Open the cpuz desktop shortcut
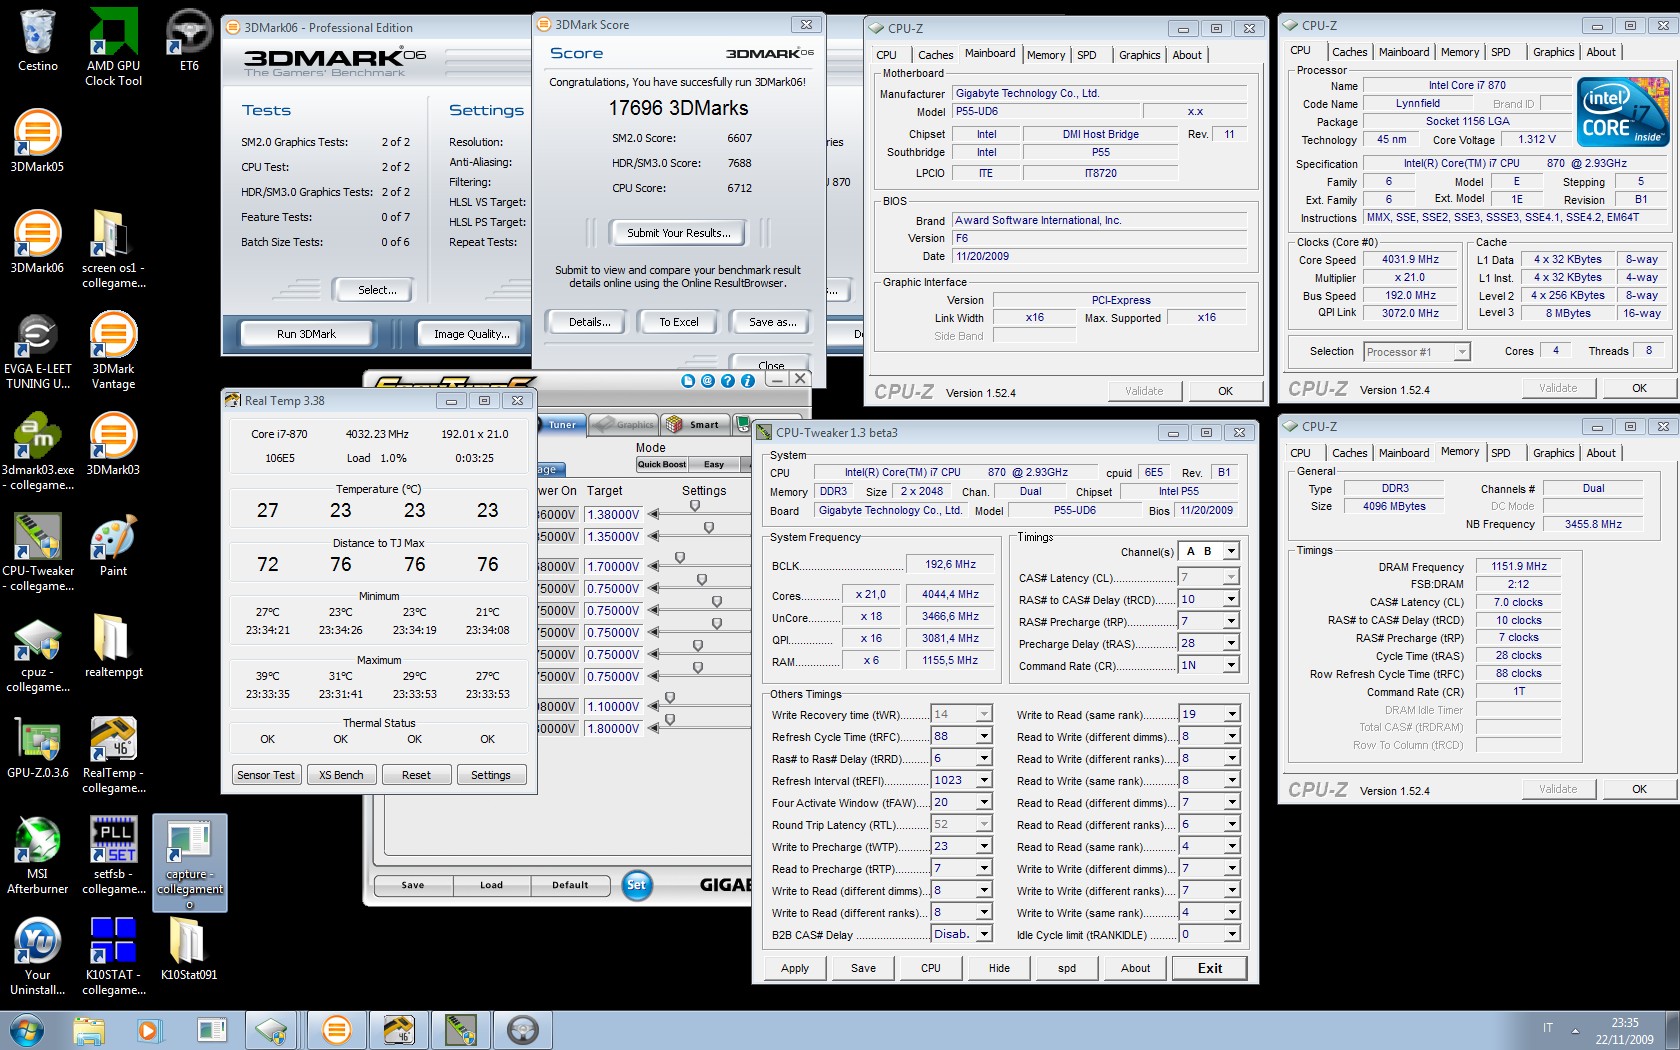 (x=37, y=654)
